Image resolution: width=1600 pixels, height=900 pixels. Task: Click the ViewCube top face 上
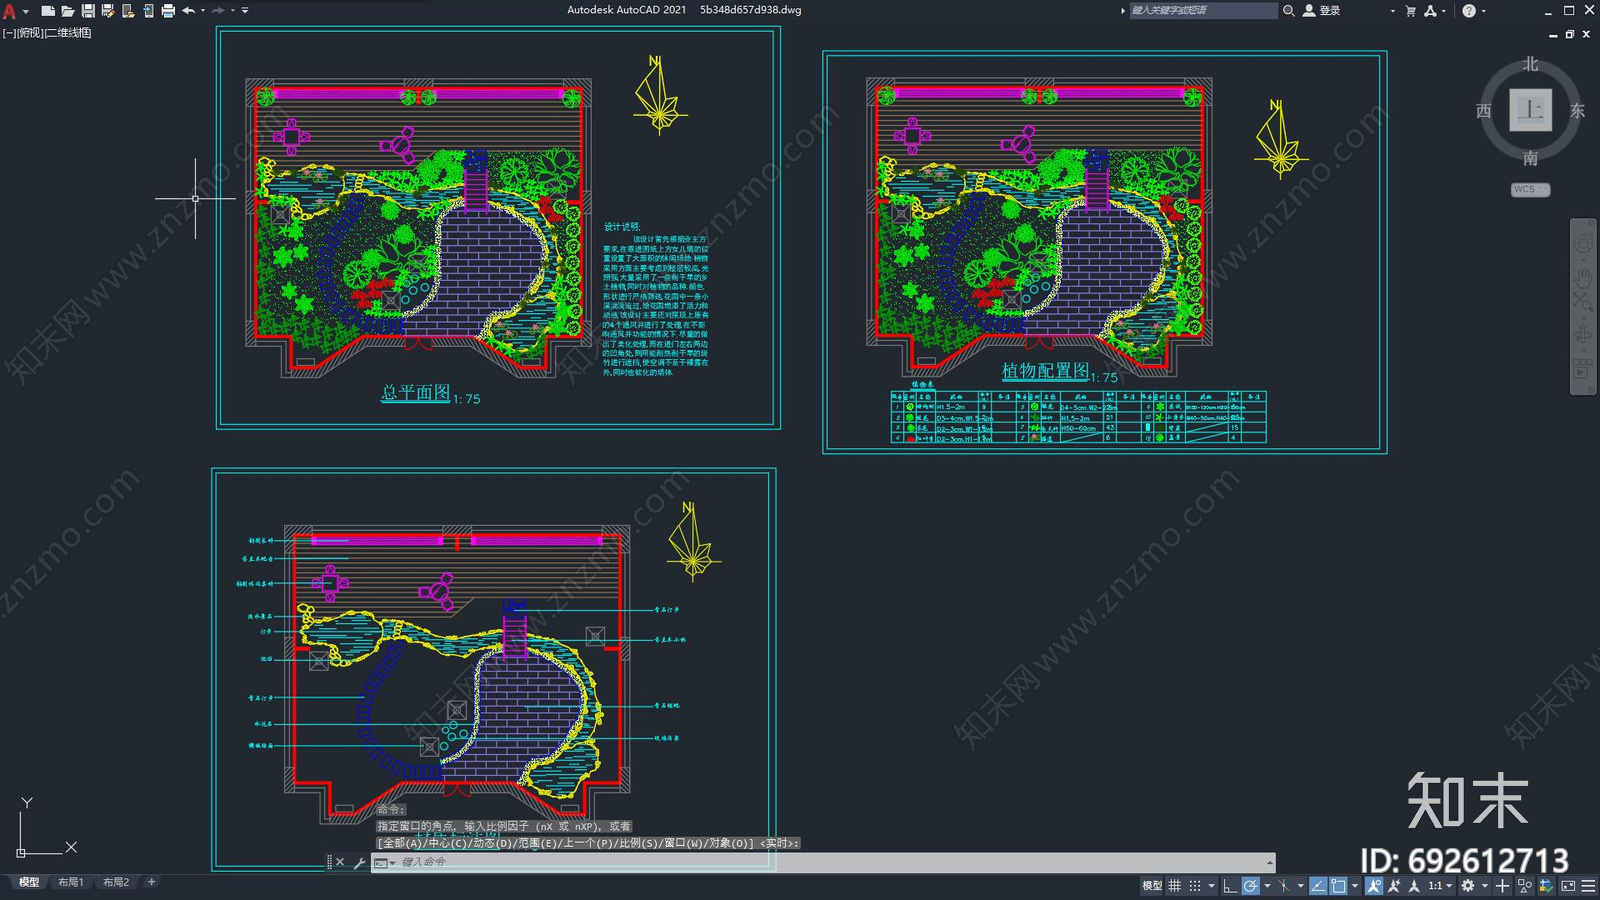(x=1530, y=110)
